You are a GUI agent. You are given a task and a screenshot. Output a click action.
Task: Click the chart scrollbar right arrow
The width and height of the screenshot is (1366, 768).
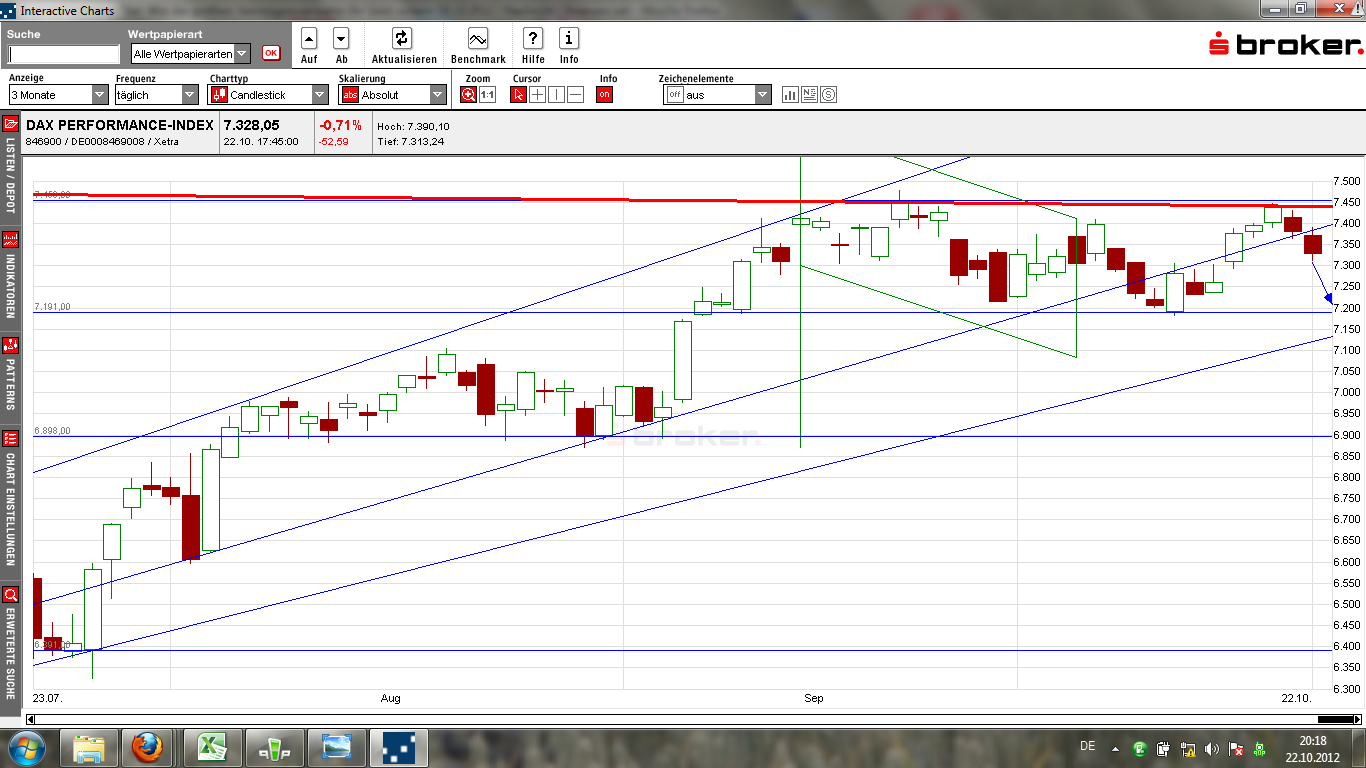[x=1358, y=719]
